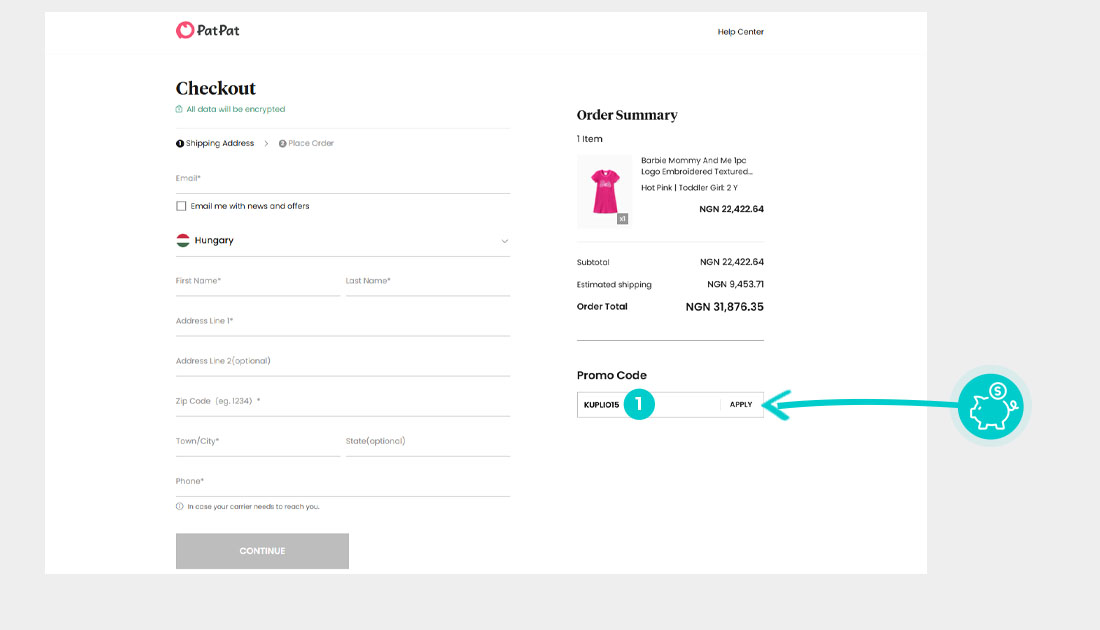Click the Order Total NGN 31,876.35 value
The image size is (1100, 630).
click(724, 307)
